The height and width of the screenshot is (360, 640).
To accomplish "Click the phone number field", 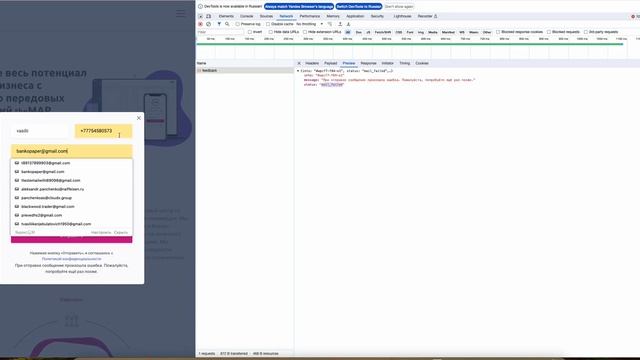I will tap(104, 131).
